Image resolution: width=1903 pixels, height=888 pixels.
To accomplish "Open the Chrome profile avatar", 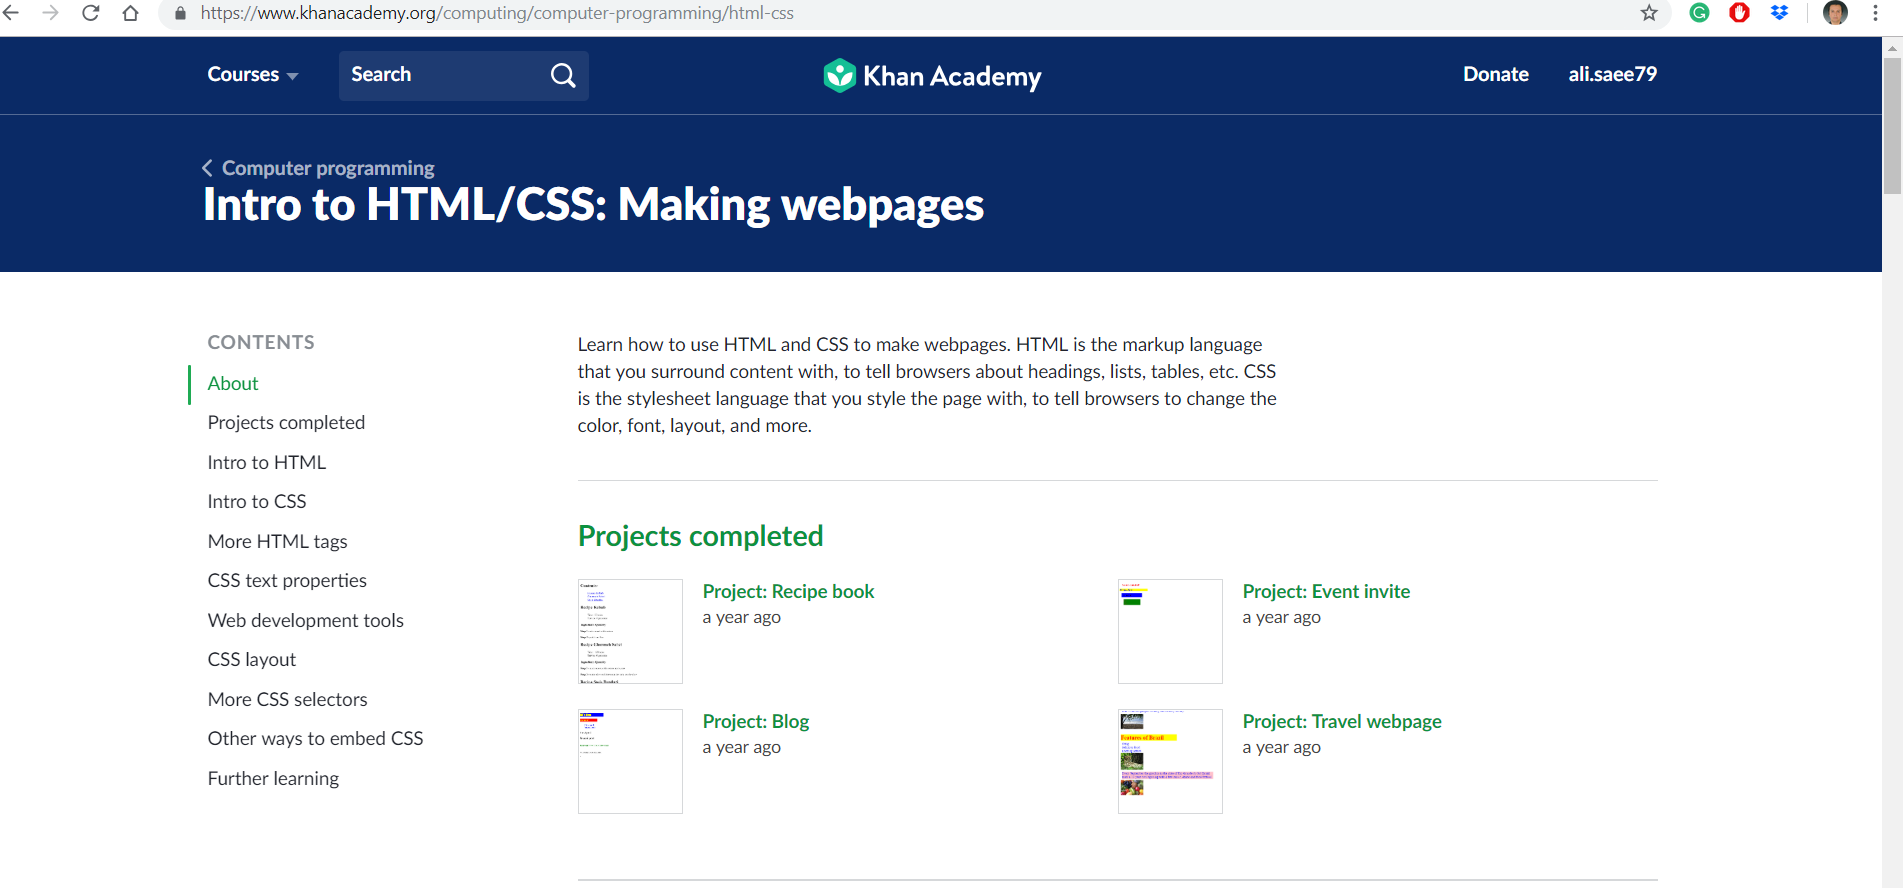I will coord(1835,13).
